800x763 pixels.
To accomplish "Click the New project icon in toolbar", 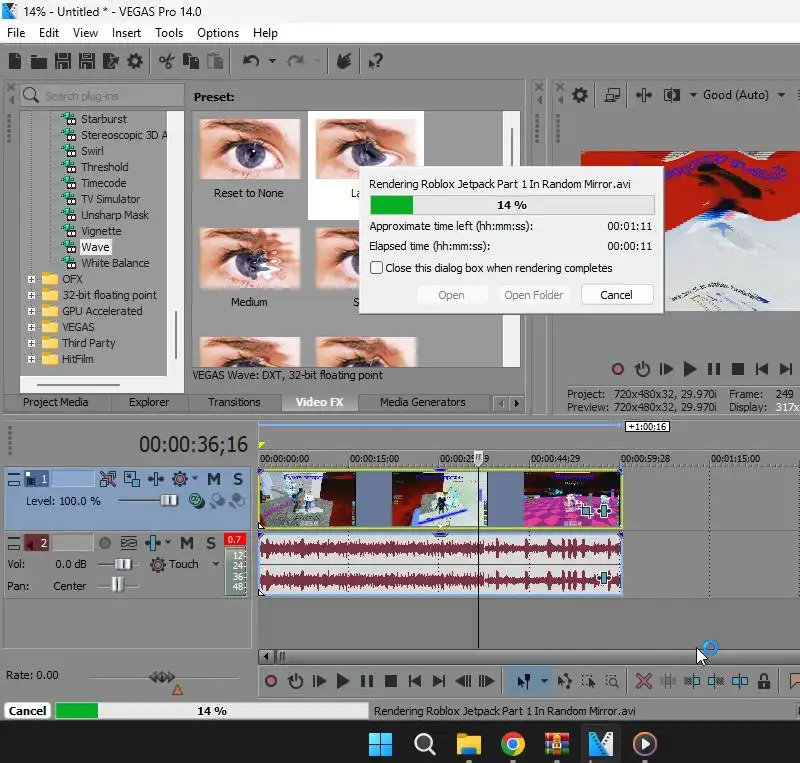I will pyautogui.click(x=15, y=61).
